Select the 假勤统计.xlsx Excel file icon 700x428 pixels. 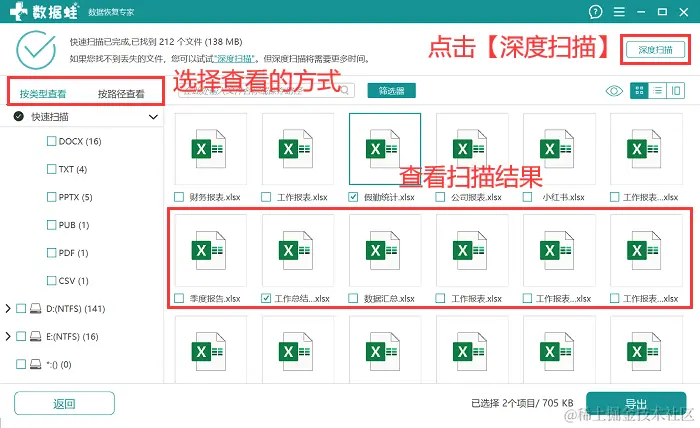[x=383, y=149]
